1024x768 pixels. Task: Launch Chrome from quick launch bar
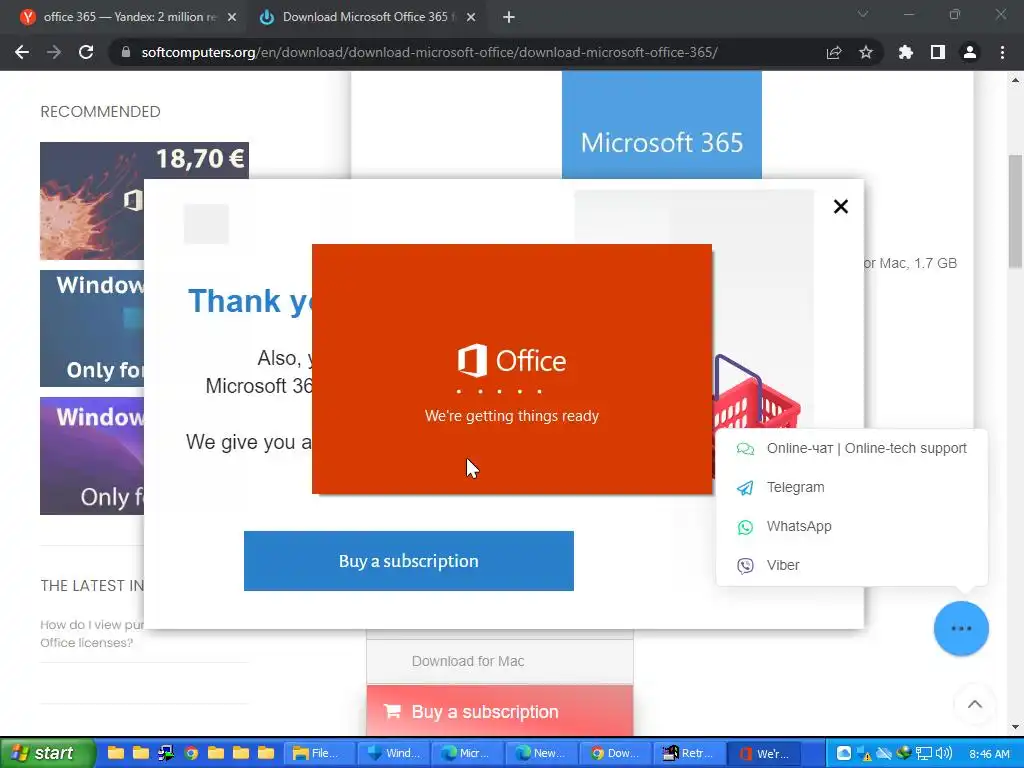click(x=191, y=753)
